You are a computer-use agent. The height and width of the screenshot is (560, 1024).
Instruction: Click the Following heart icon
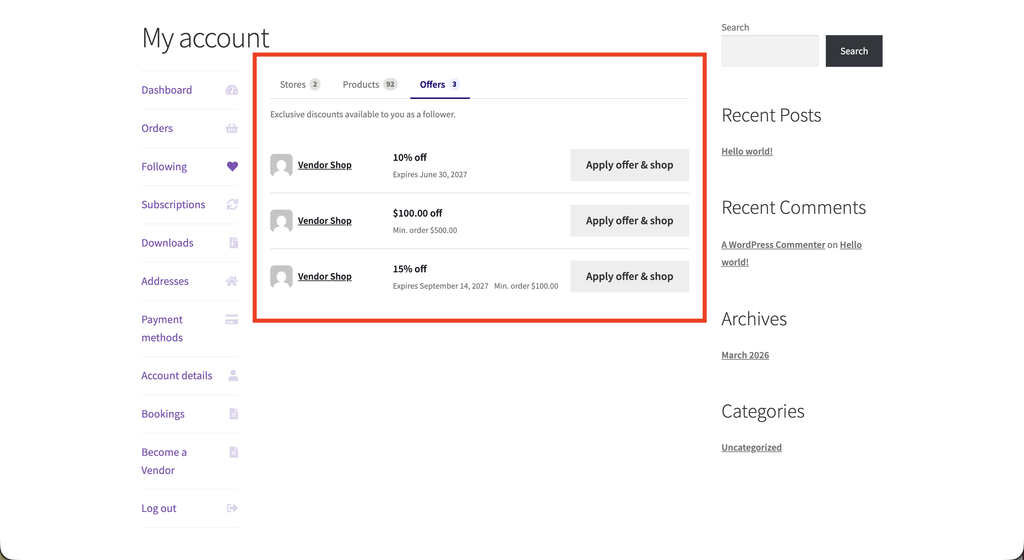(232, 166)
